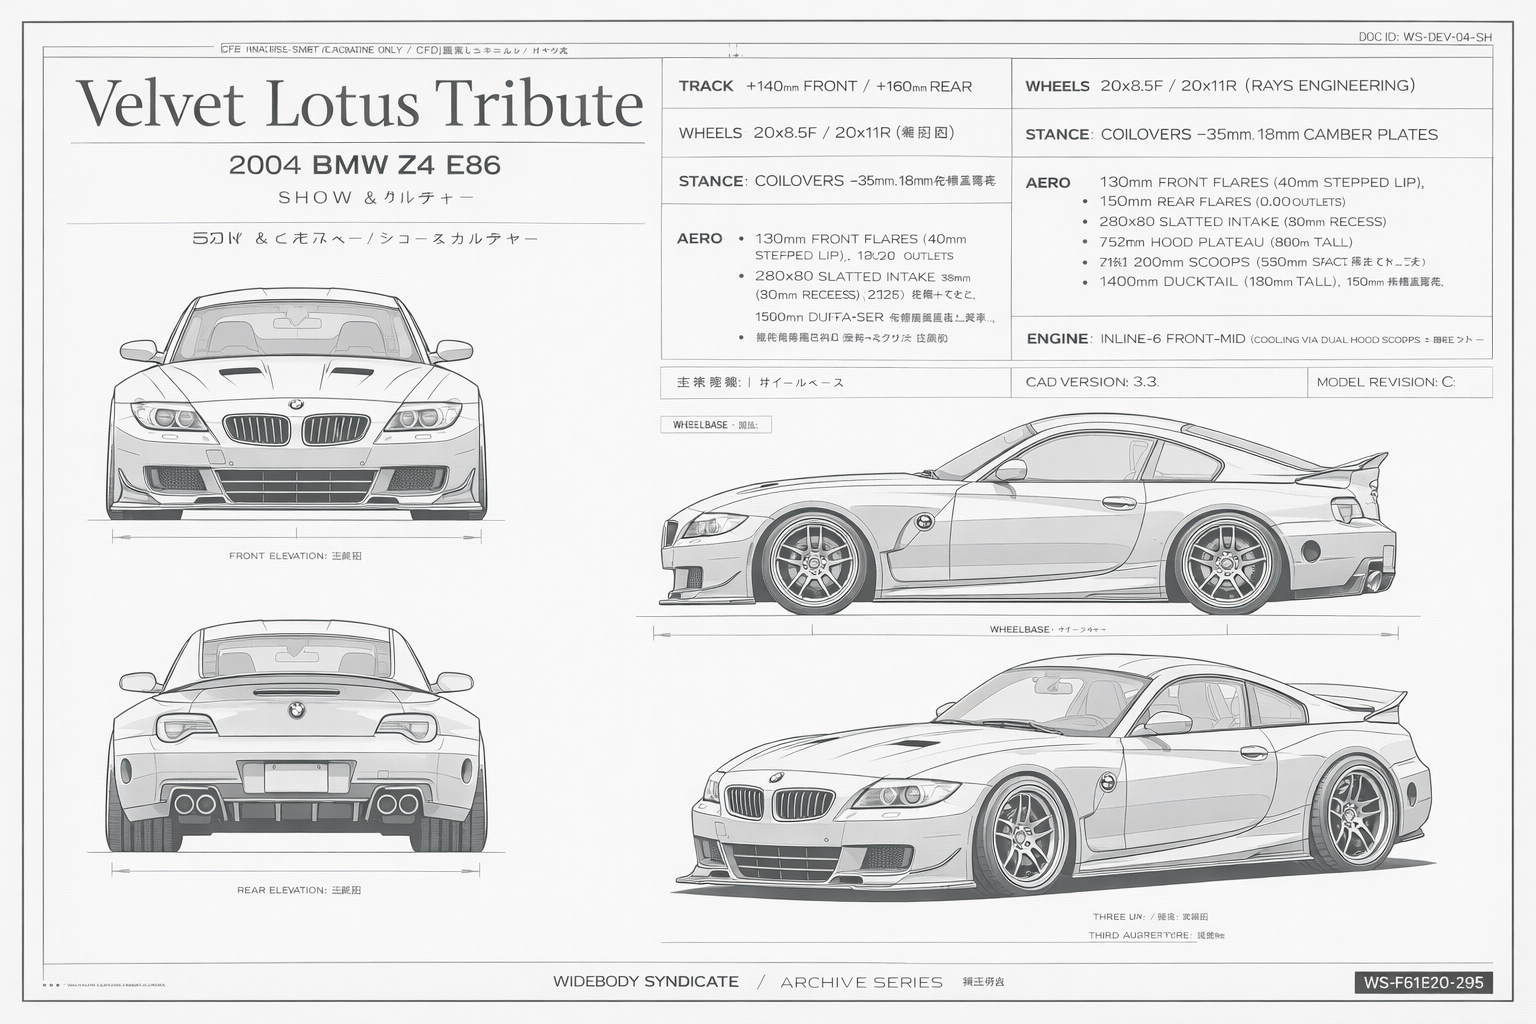1536x1024 pixels.
Task: Click the CAD VERSION: 3.3 cell
Action: click(x=1159, y=382)
